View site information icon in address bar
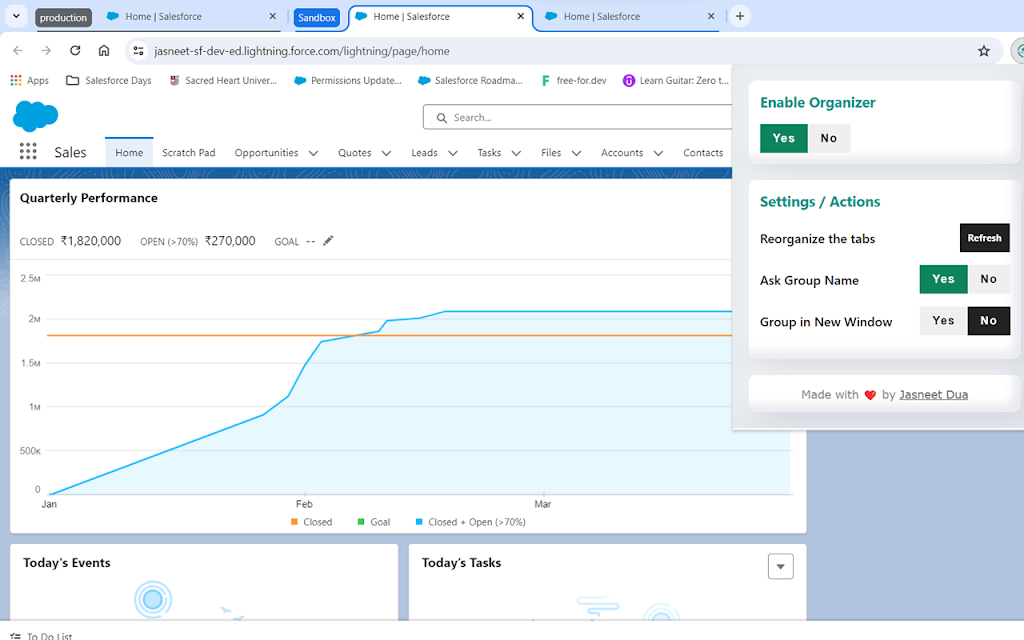Screen dimensions: 1024x640 click(x=138, y=51)
